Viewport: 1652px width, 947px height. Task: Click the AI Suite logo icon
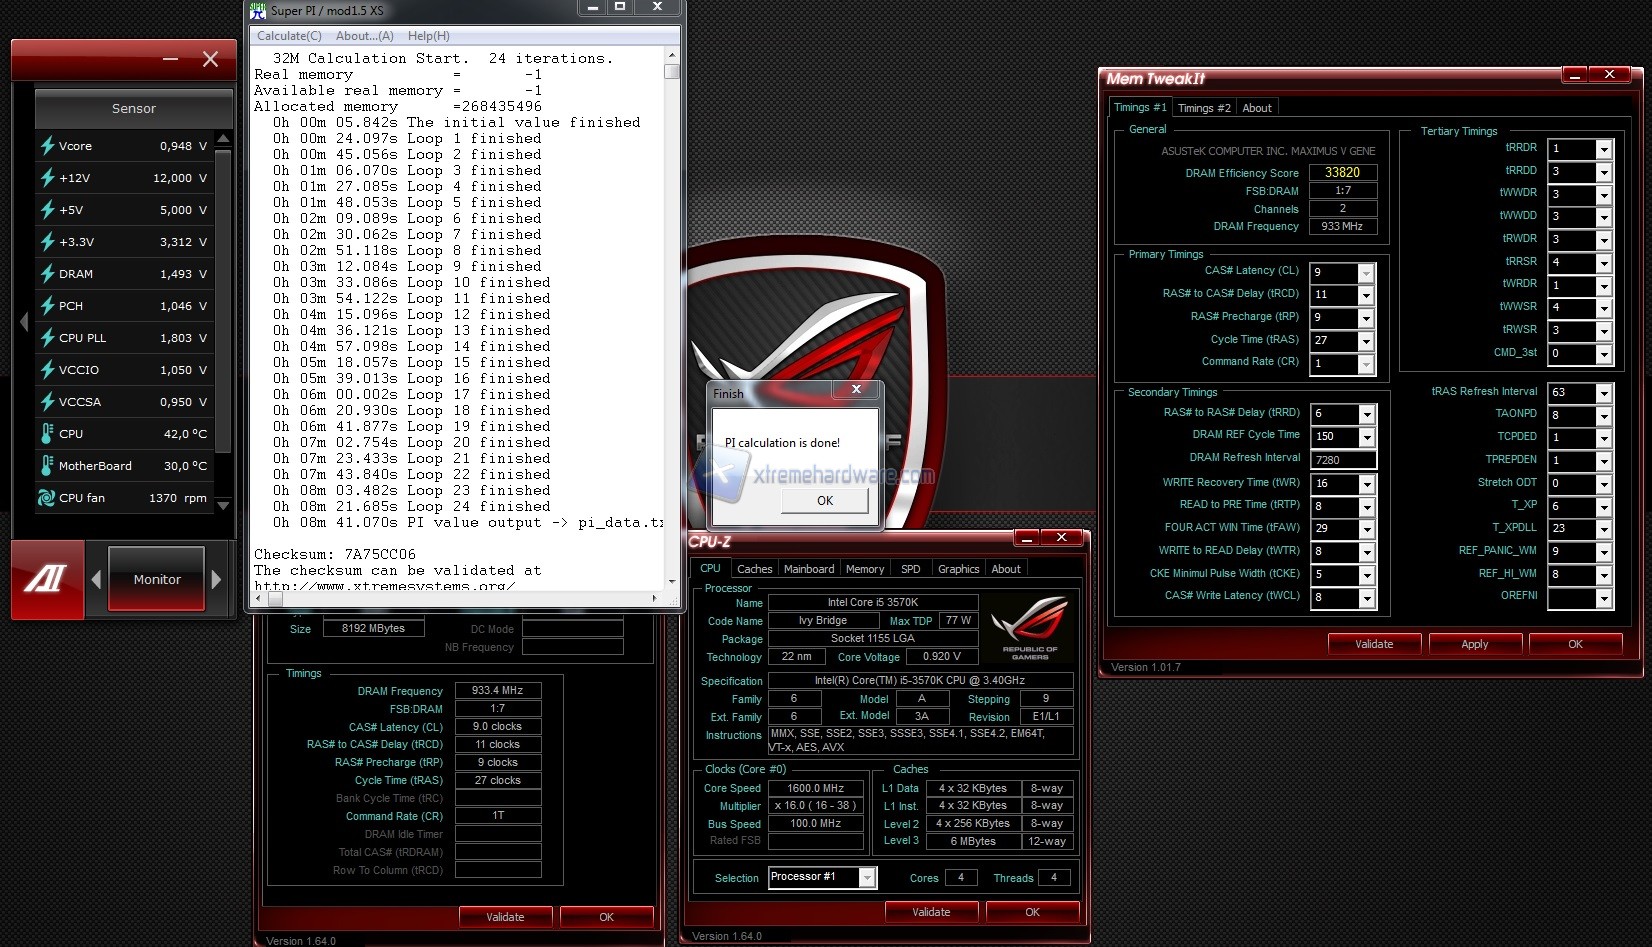tap(47, 579)
